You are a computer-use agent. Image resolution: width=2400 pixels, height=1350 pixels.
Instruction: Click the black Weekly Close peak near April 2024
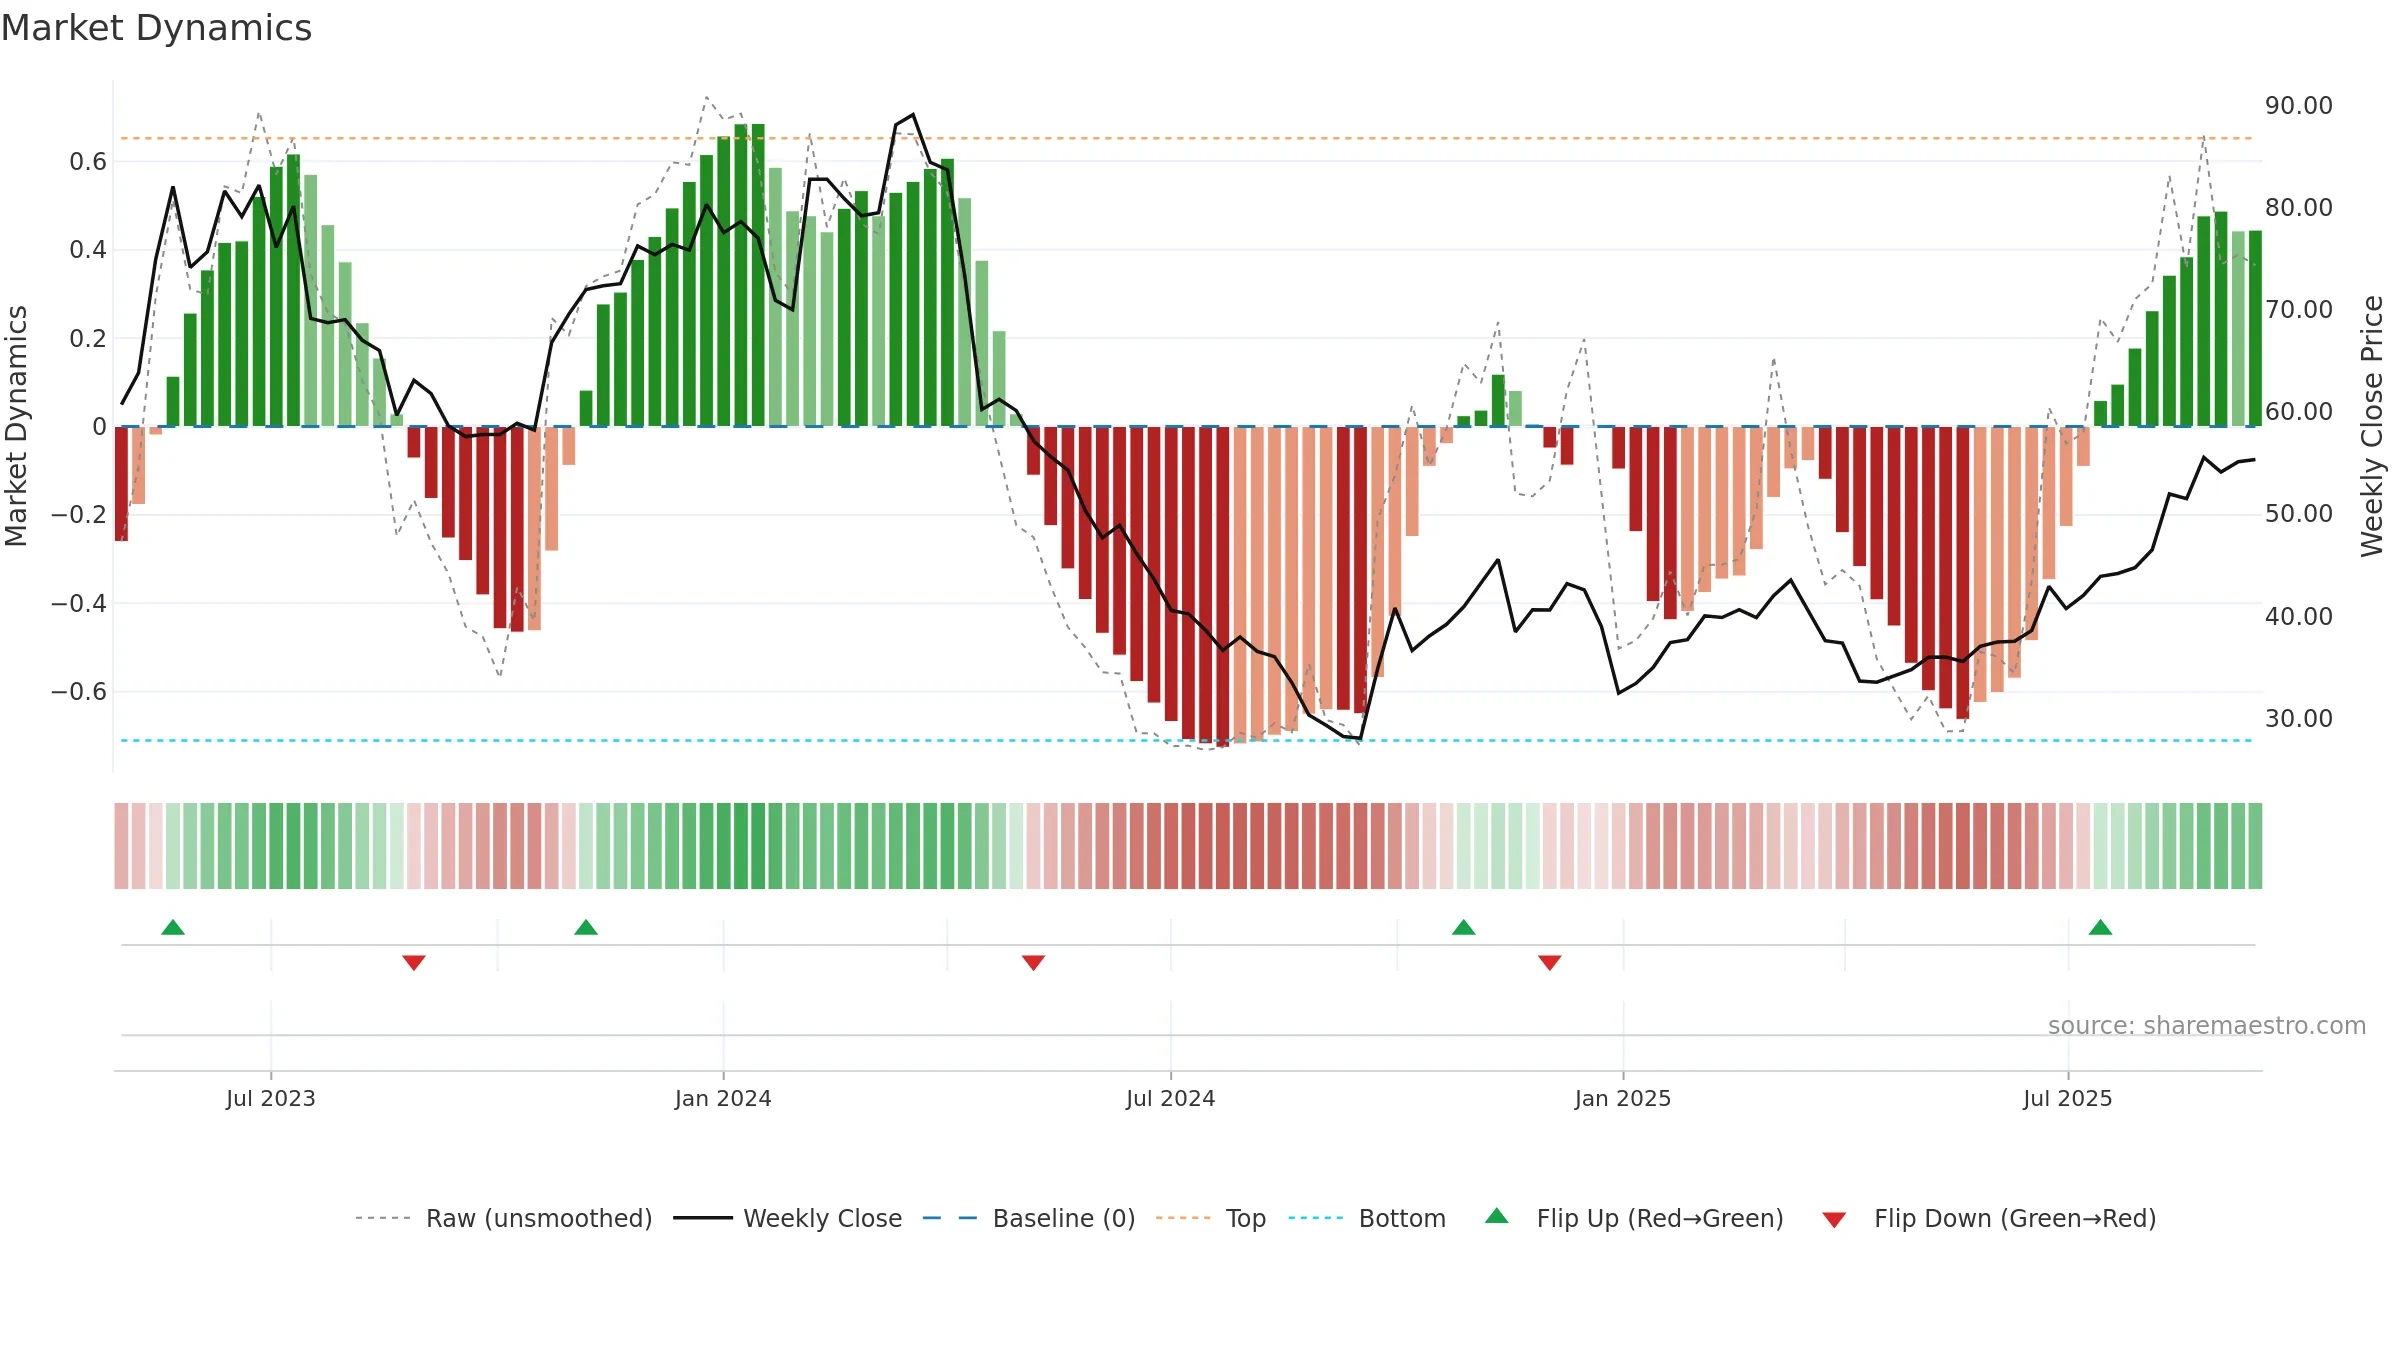[x=912, y=115]
